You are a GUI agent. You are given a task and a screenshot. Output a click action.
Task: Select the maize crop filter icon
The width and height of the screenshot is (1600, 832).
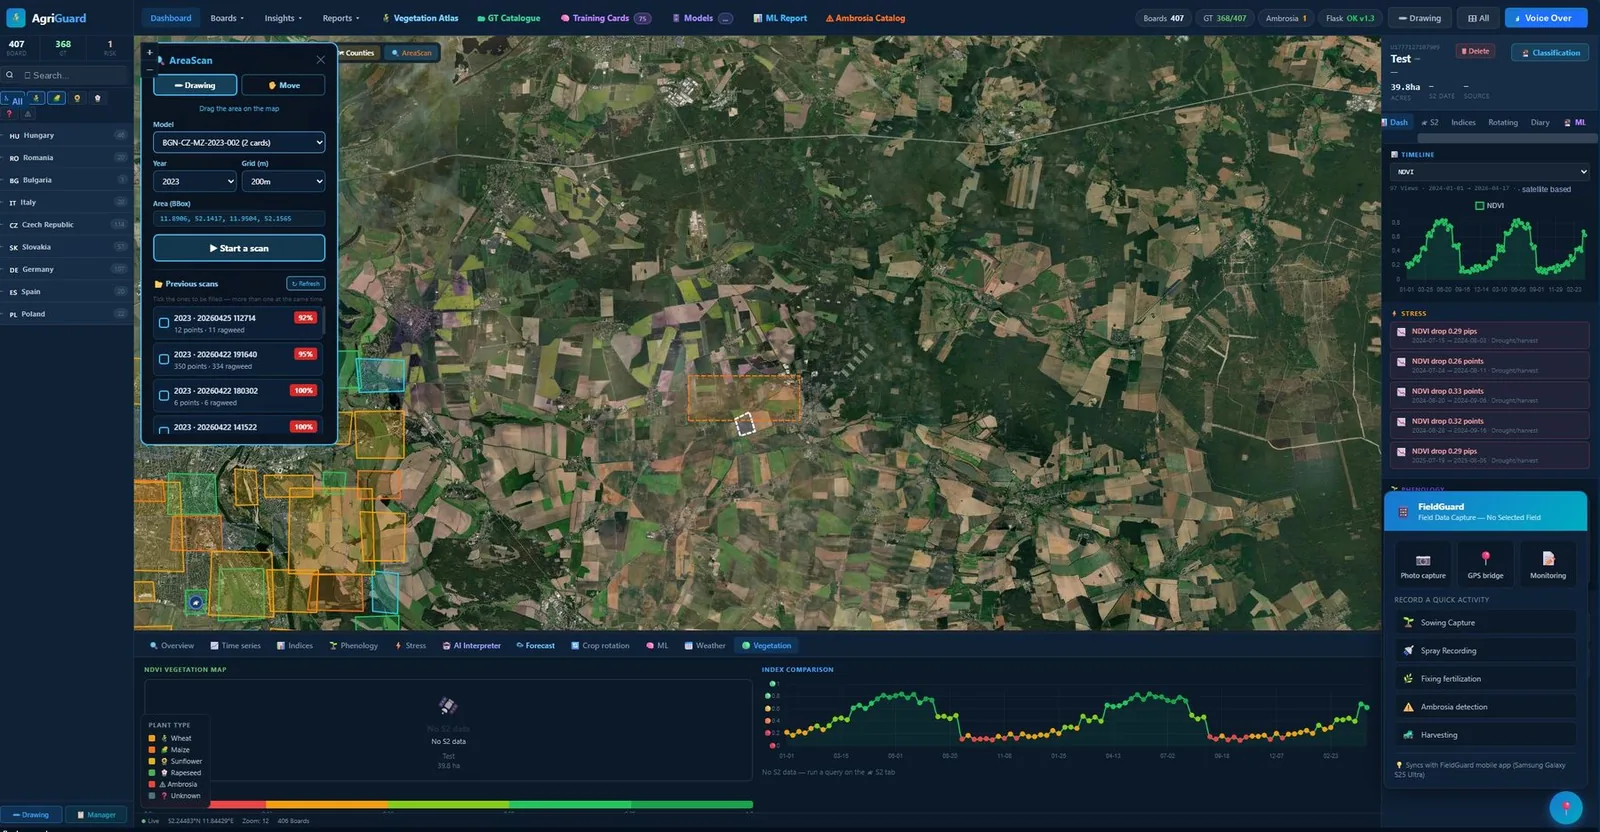click(x=56, y=98)
